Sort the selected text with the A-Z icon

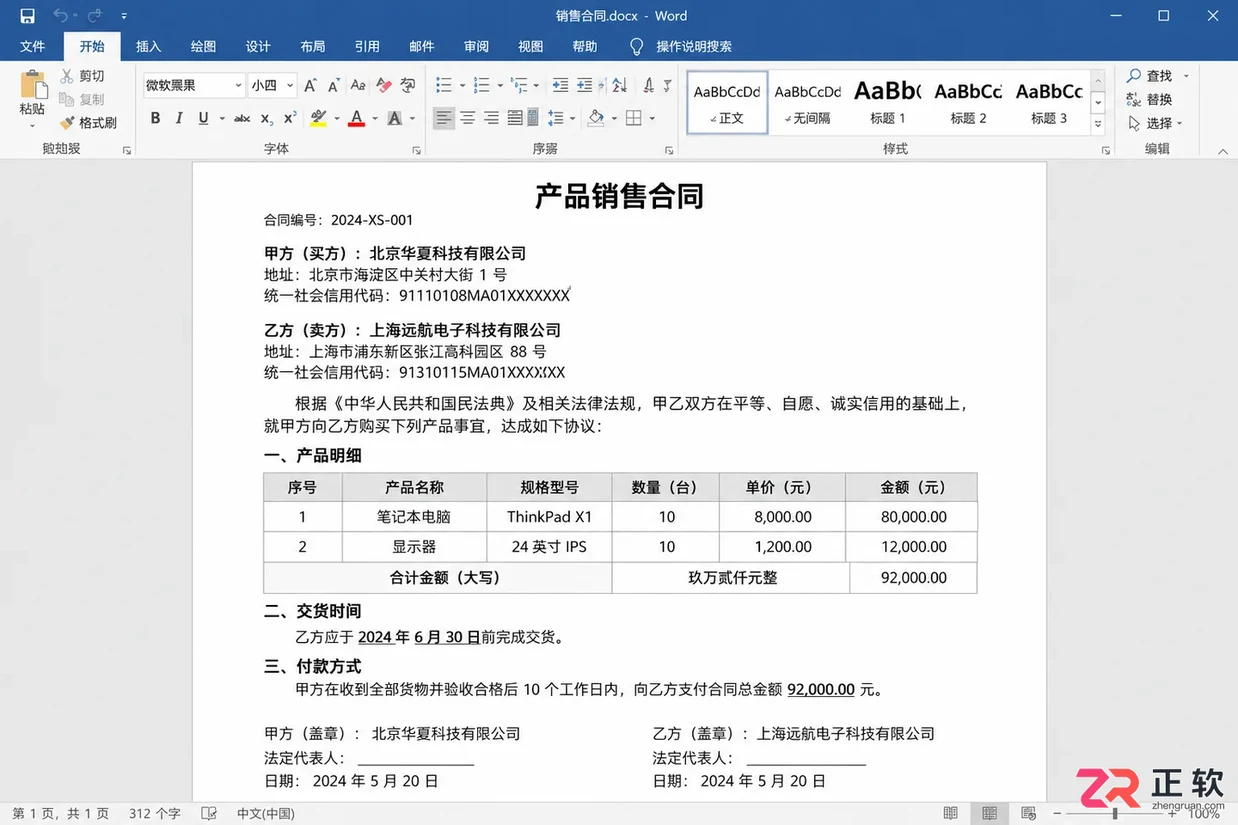click(619, 86)
